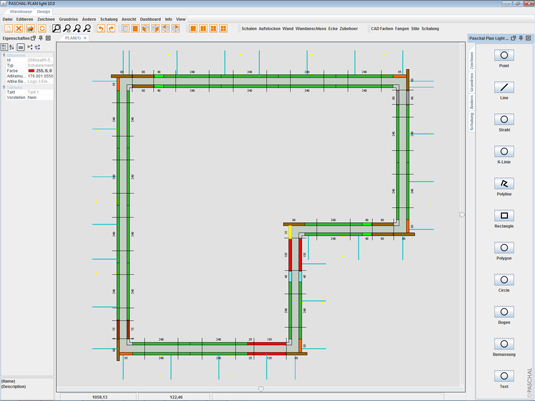The height and width of the screenshot is (401, 535).
Task: Click the Aufstocken toolbar button
Action: coord(270,29)
